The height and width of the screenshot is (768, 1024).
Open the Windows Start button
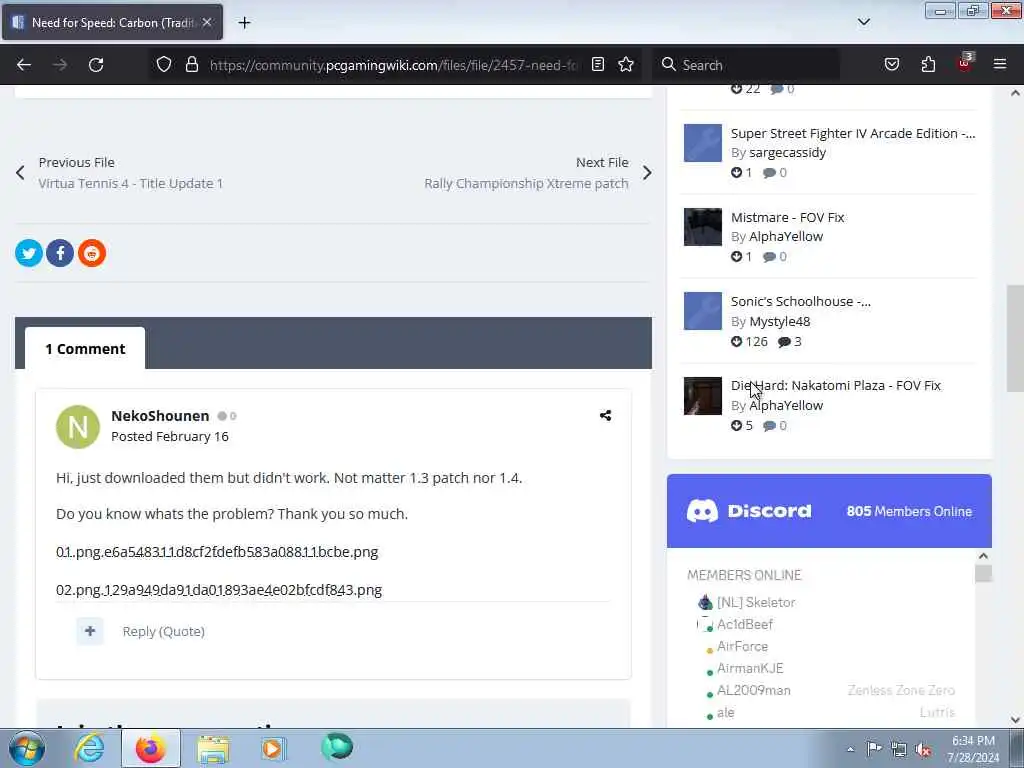[26, 748]
